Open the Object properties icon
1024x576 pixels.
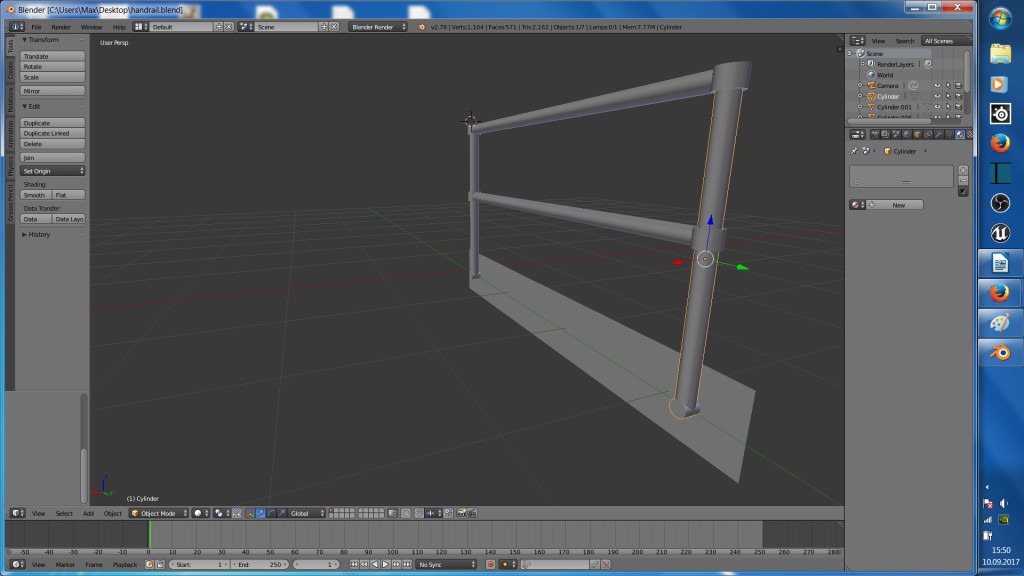tap(917, 134)
